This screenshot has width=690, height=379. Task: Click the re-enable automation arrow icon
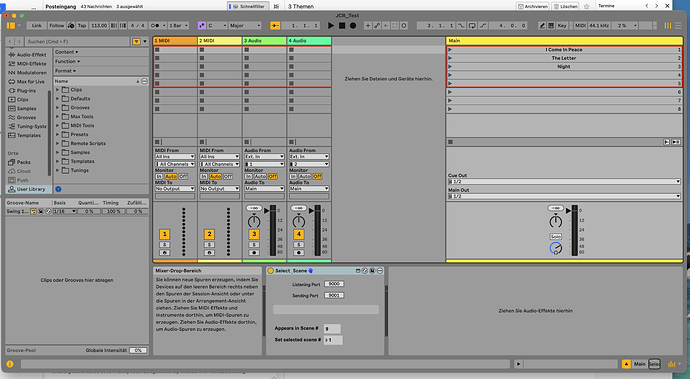(x=386, y=26)
